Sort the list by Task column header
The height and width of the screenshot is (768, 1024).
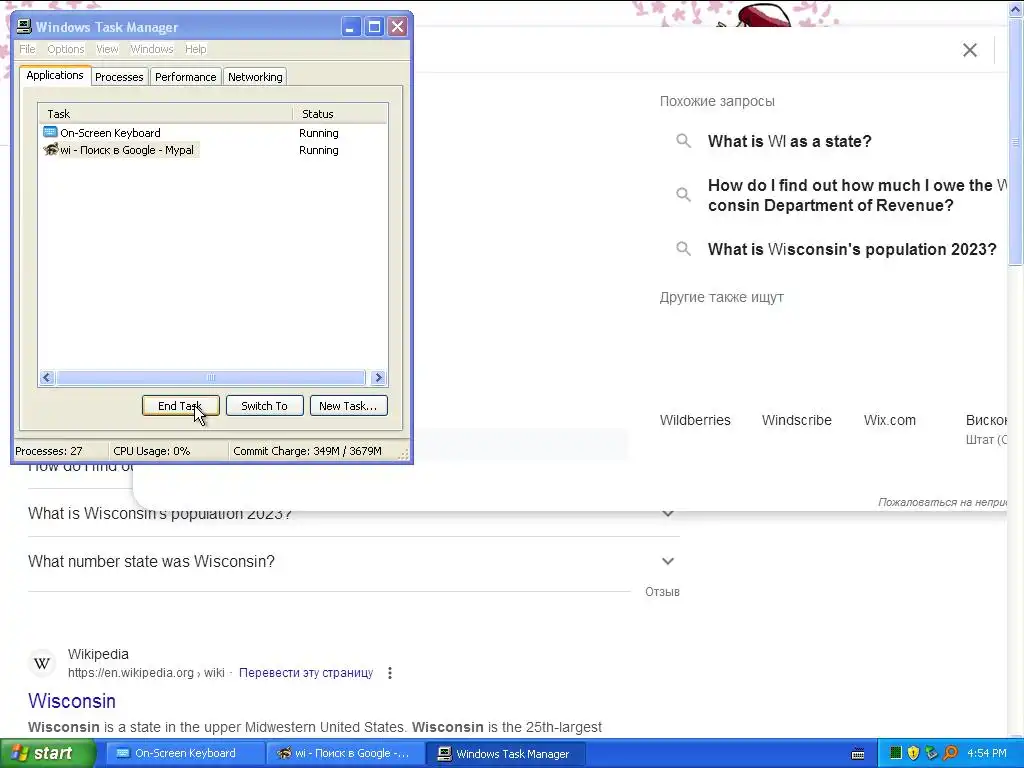165,114
